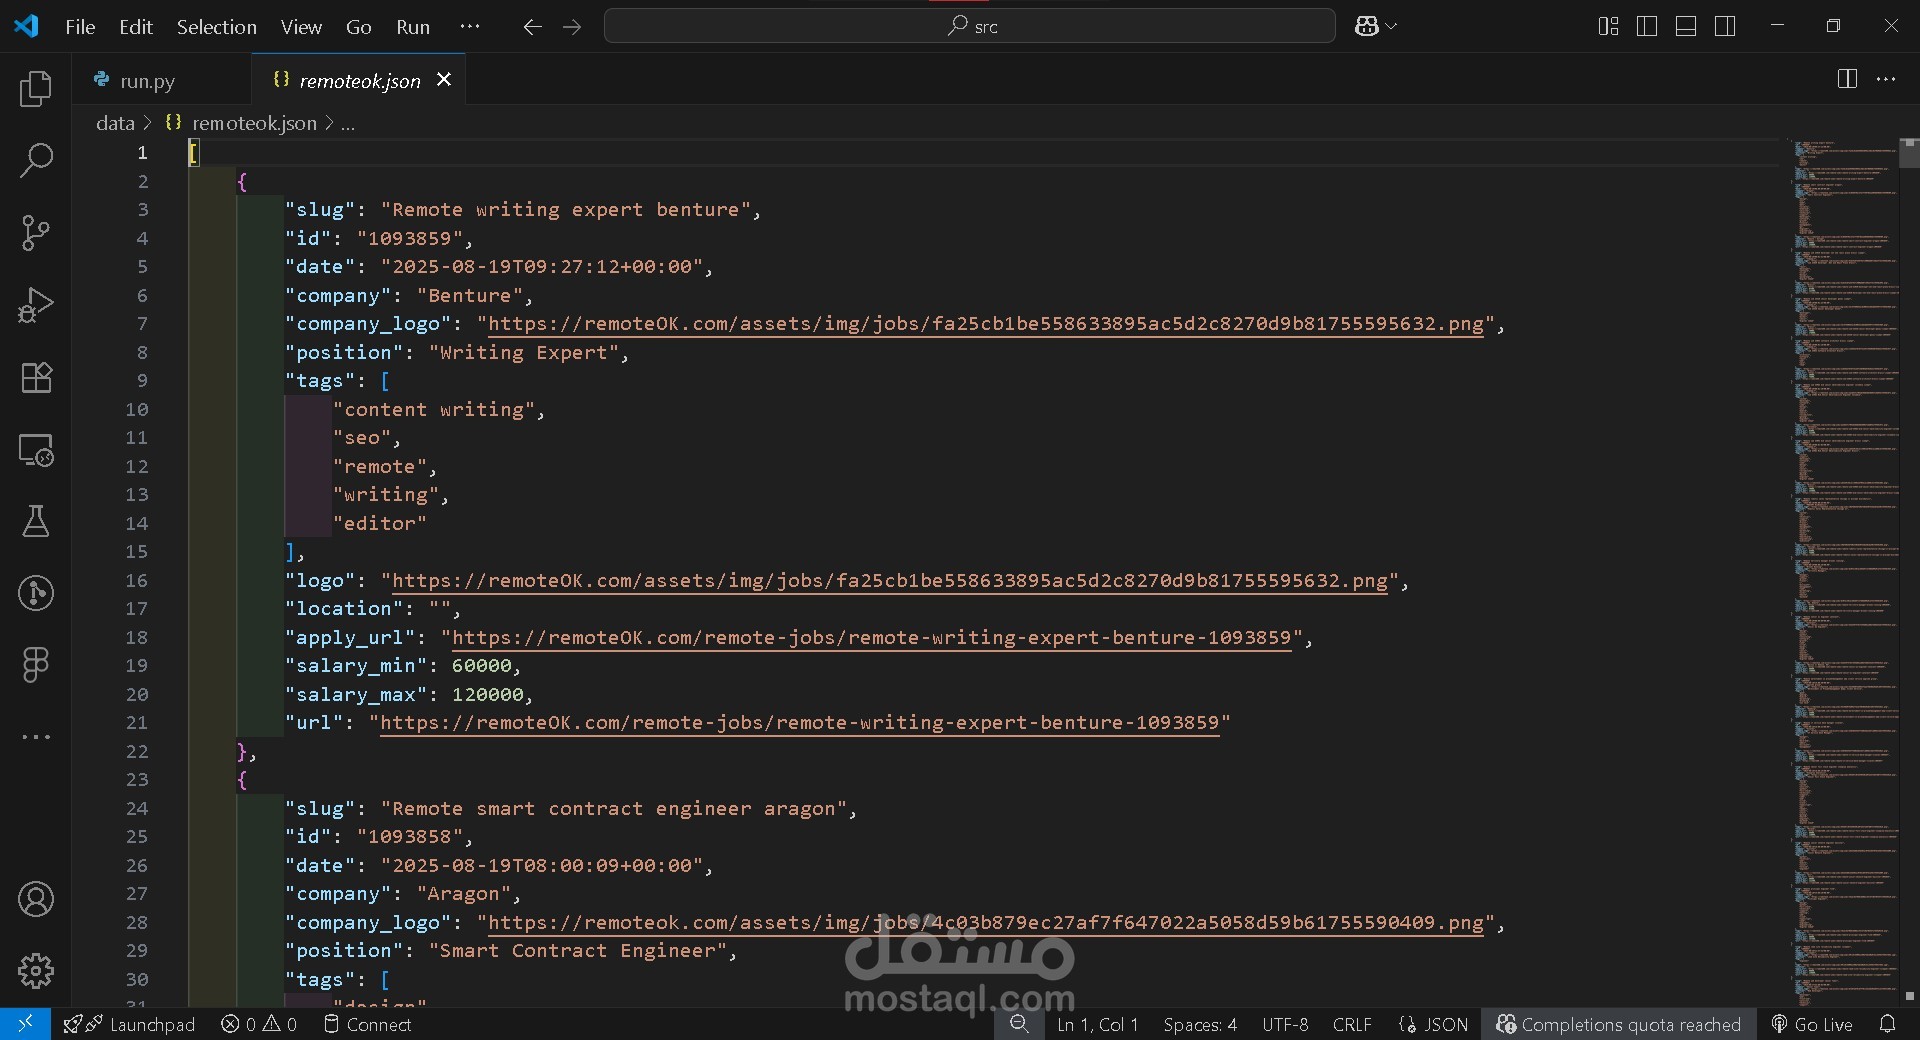Open the Run menu
The image size is (1920, 1040).
(413, 27)
